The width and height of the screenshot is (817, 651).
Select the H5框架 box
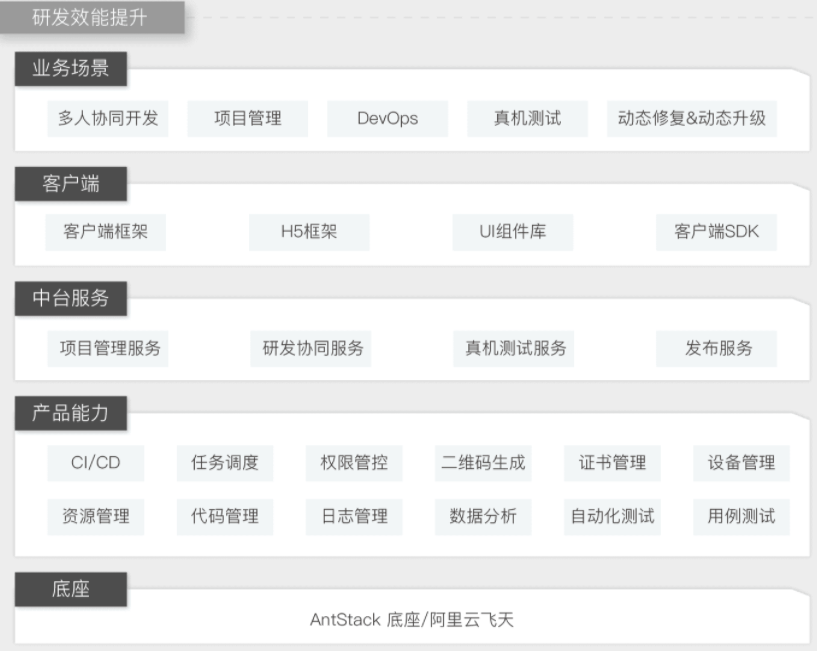(310, 232)
